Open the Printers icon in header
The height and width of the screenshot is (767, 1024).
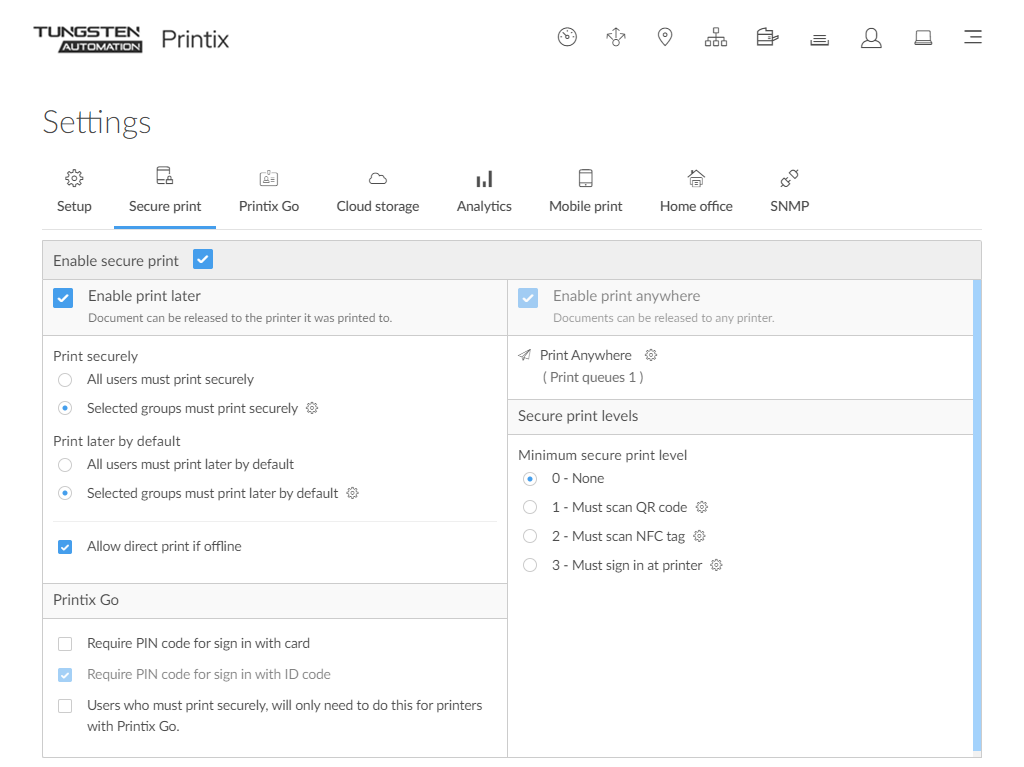(767, 38)
